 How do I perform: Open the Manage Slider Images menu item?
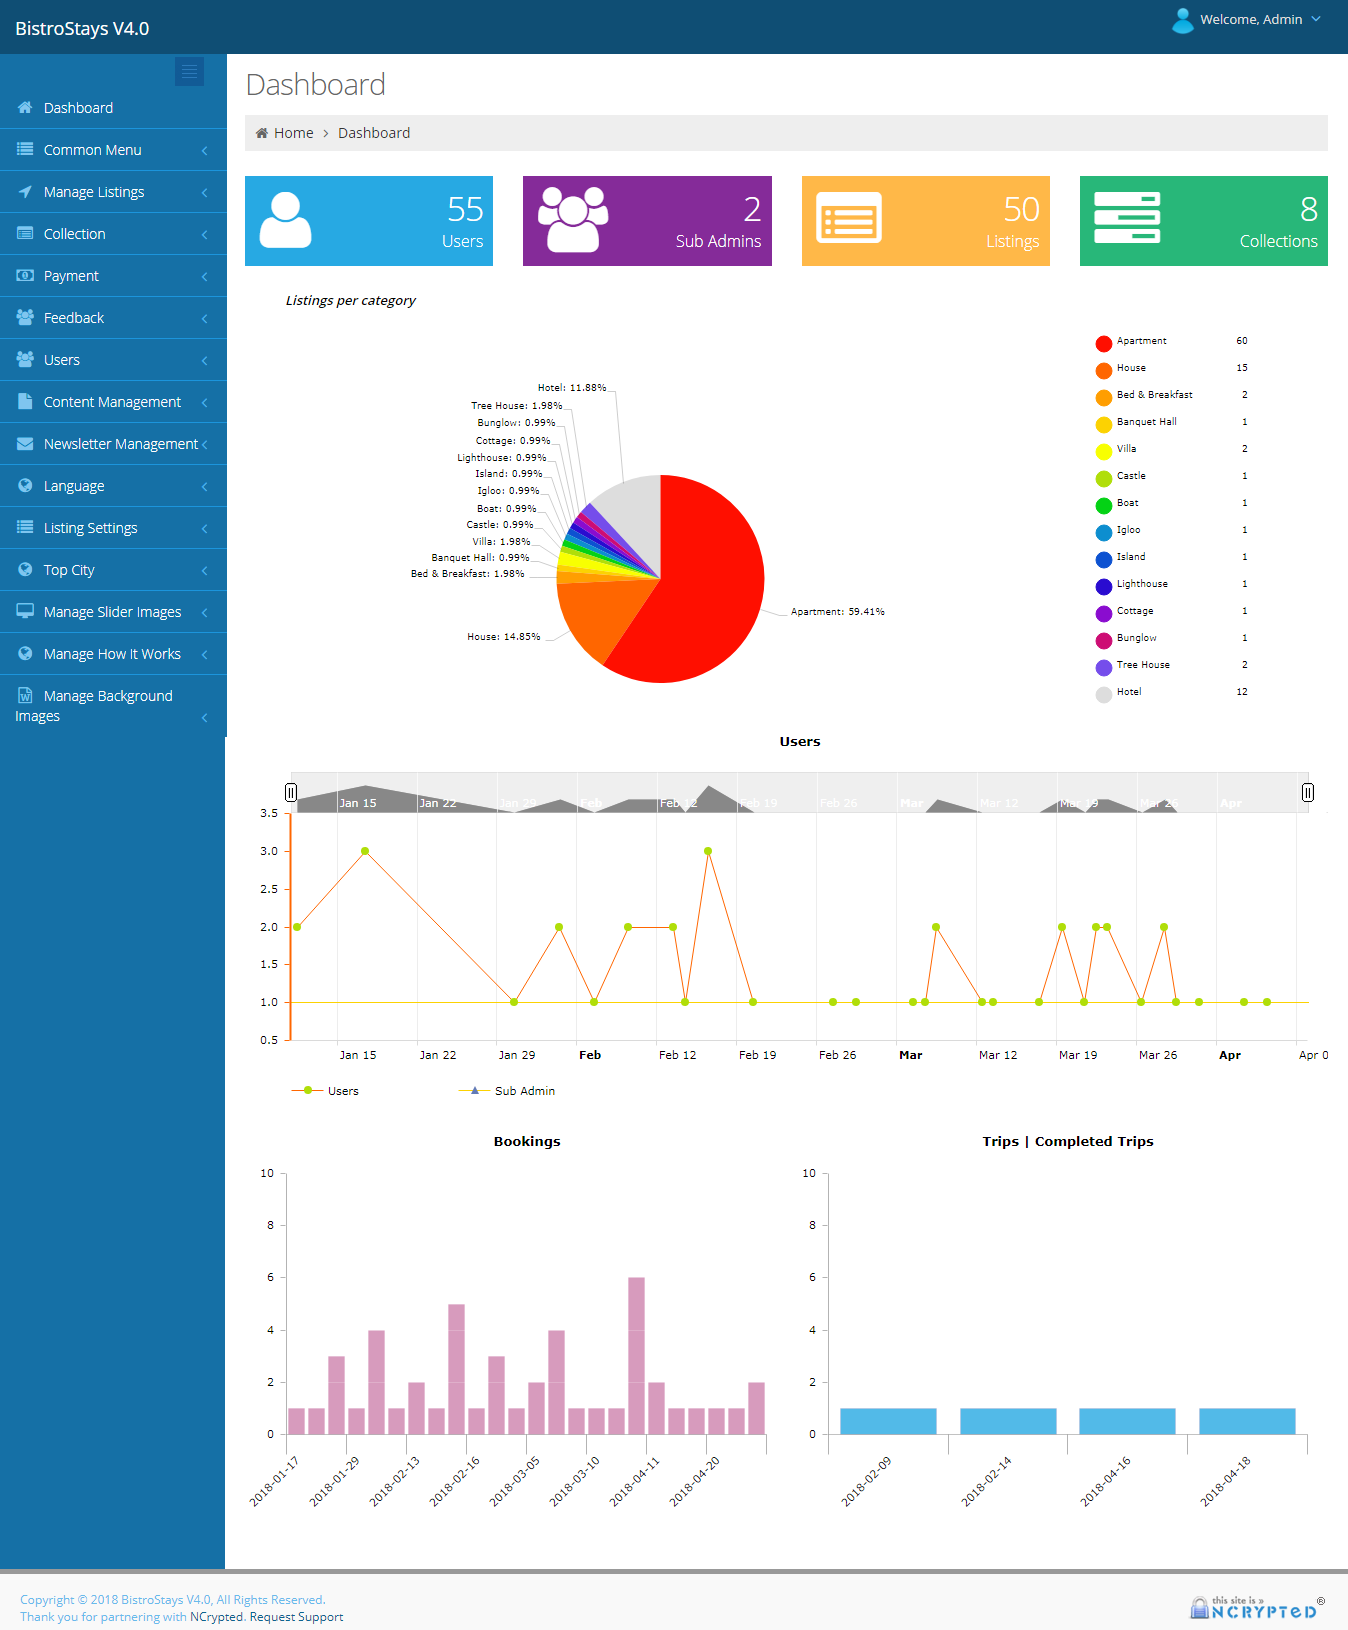click(x=113, y=612)
